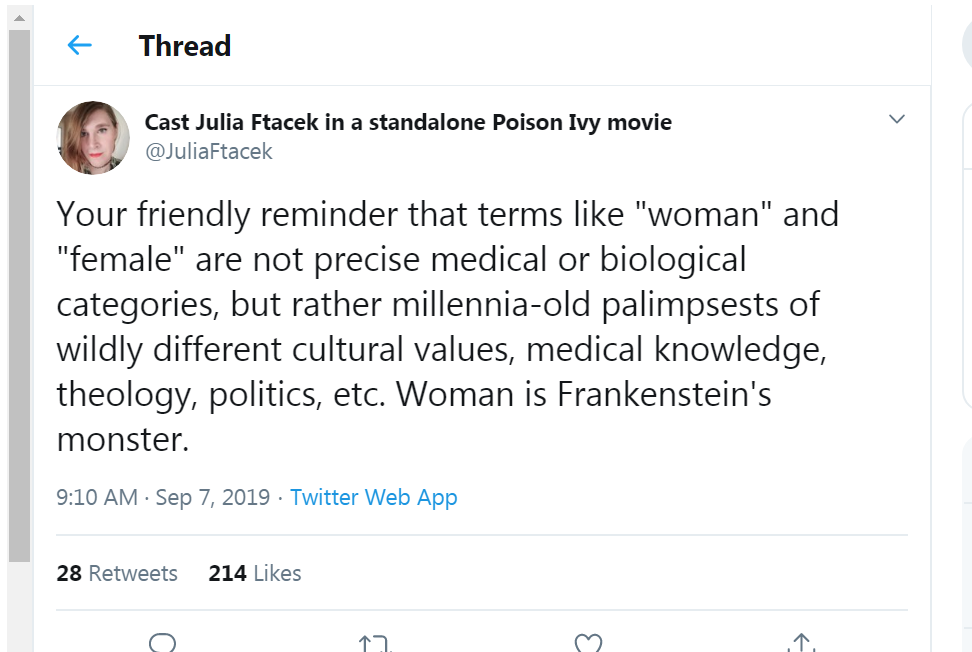
Task: Click the Thread header title
Action: (x=185, y=46)
